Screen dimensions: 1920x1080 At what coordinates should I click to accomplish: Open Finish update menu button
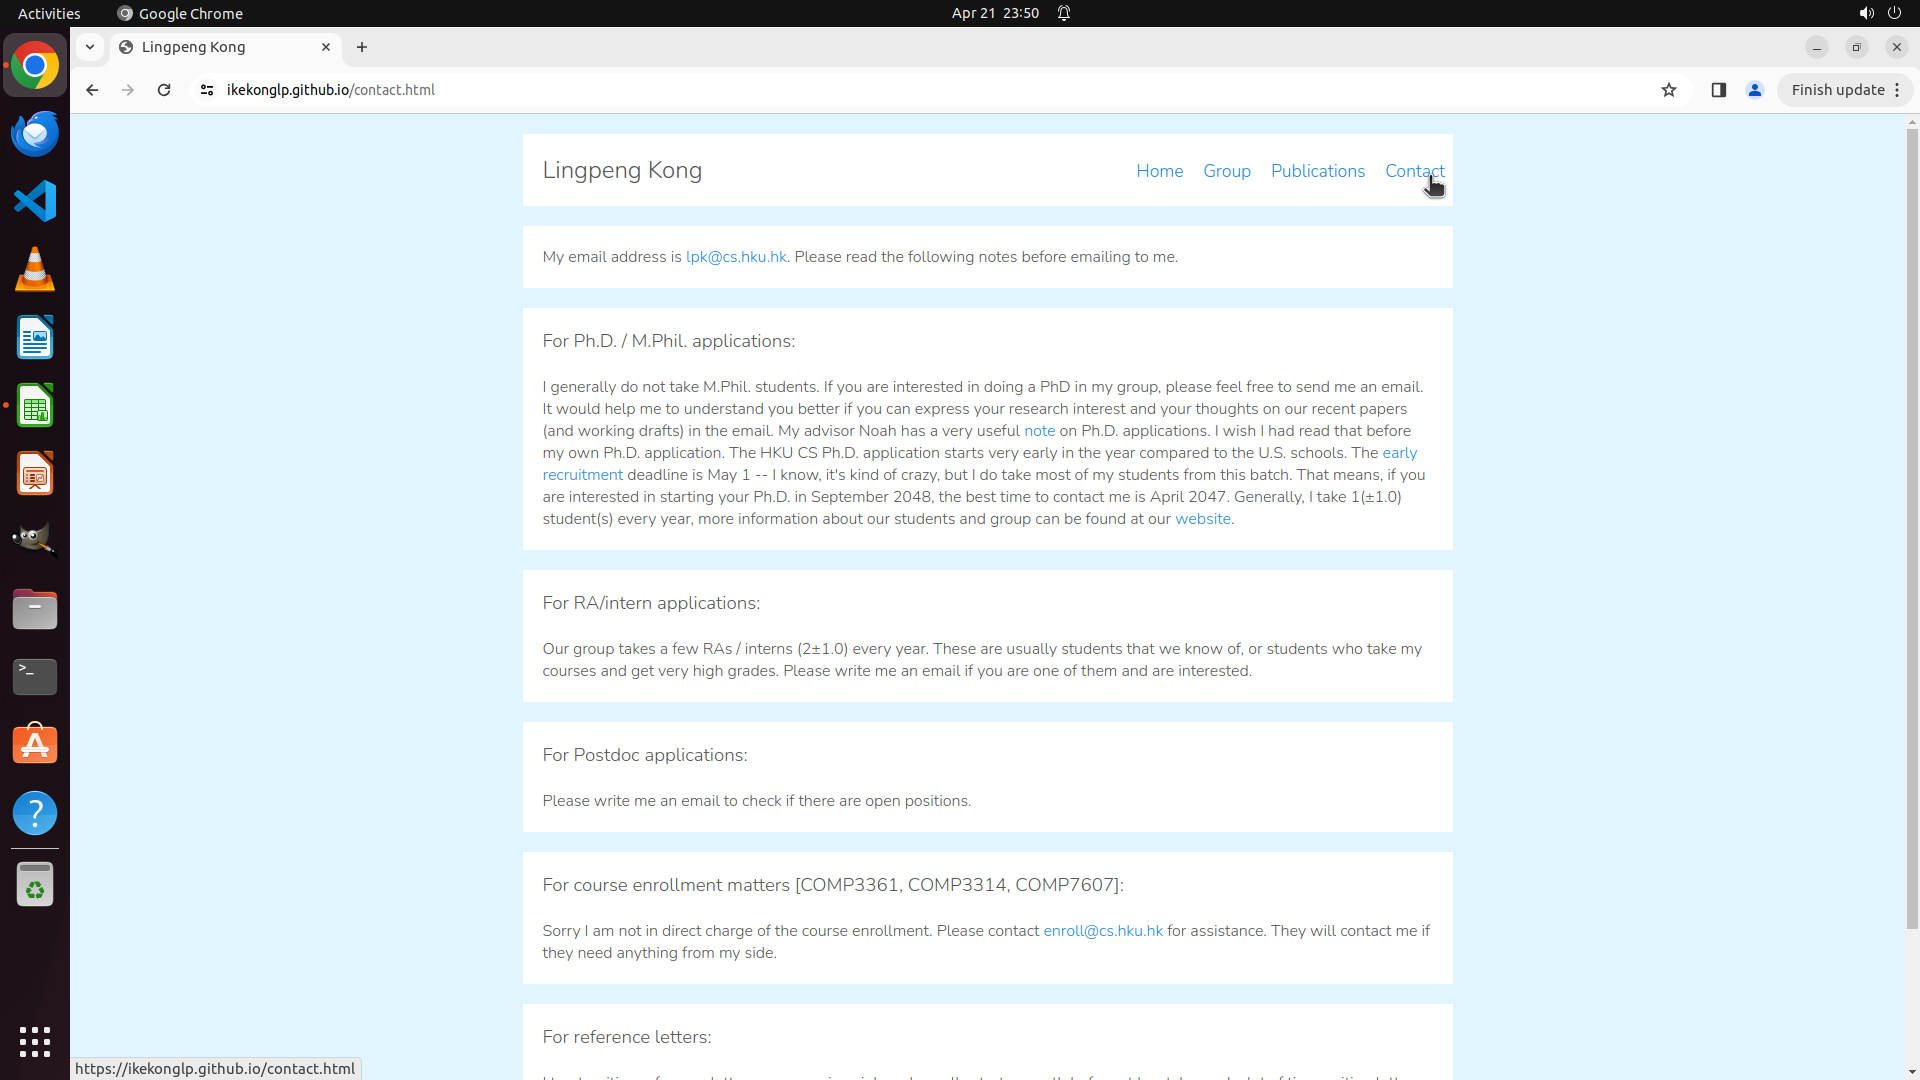click(x=1845, y=90)
